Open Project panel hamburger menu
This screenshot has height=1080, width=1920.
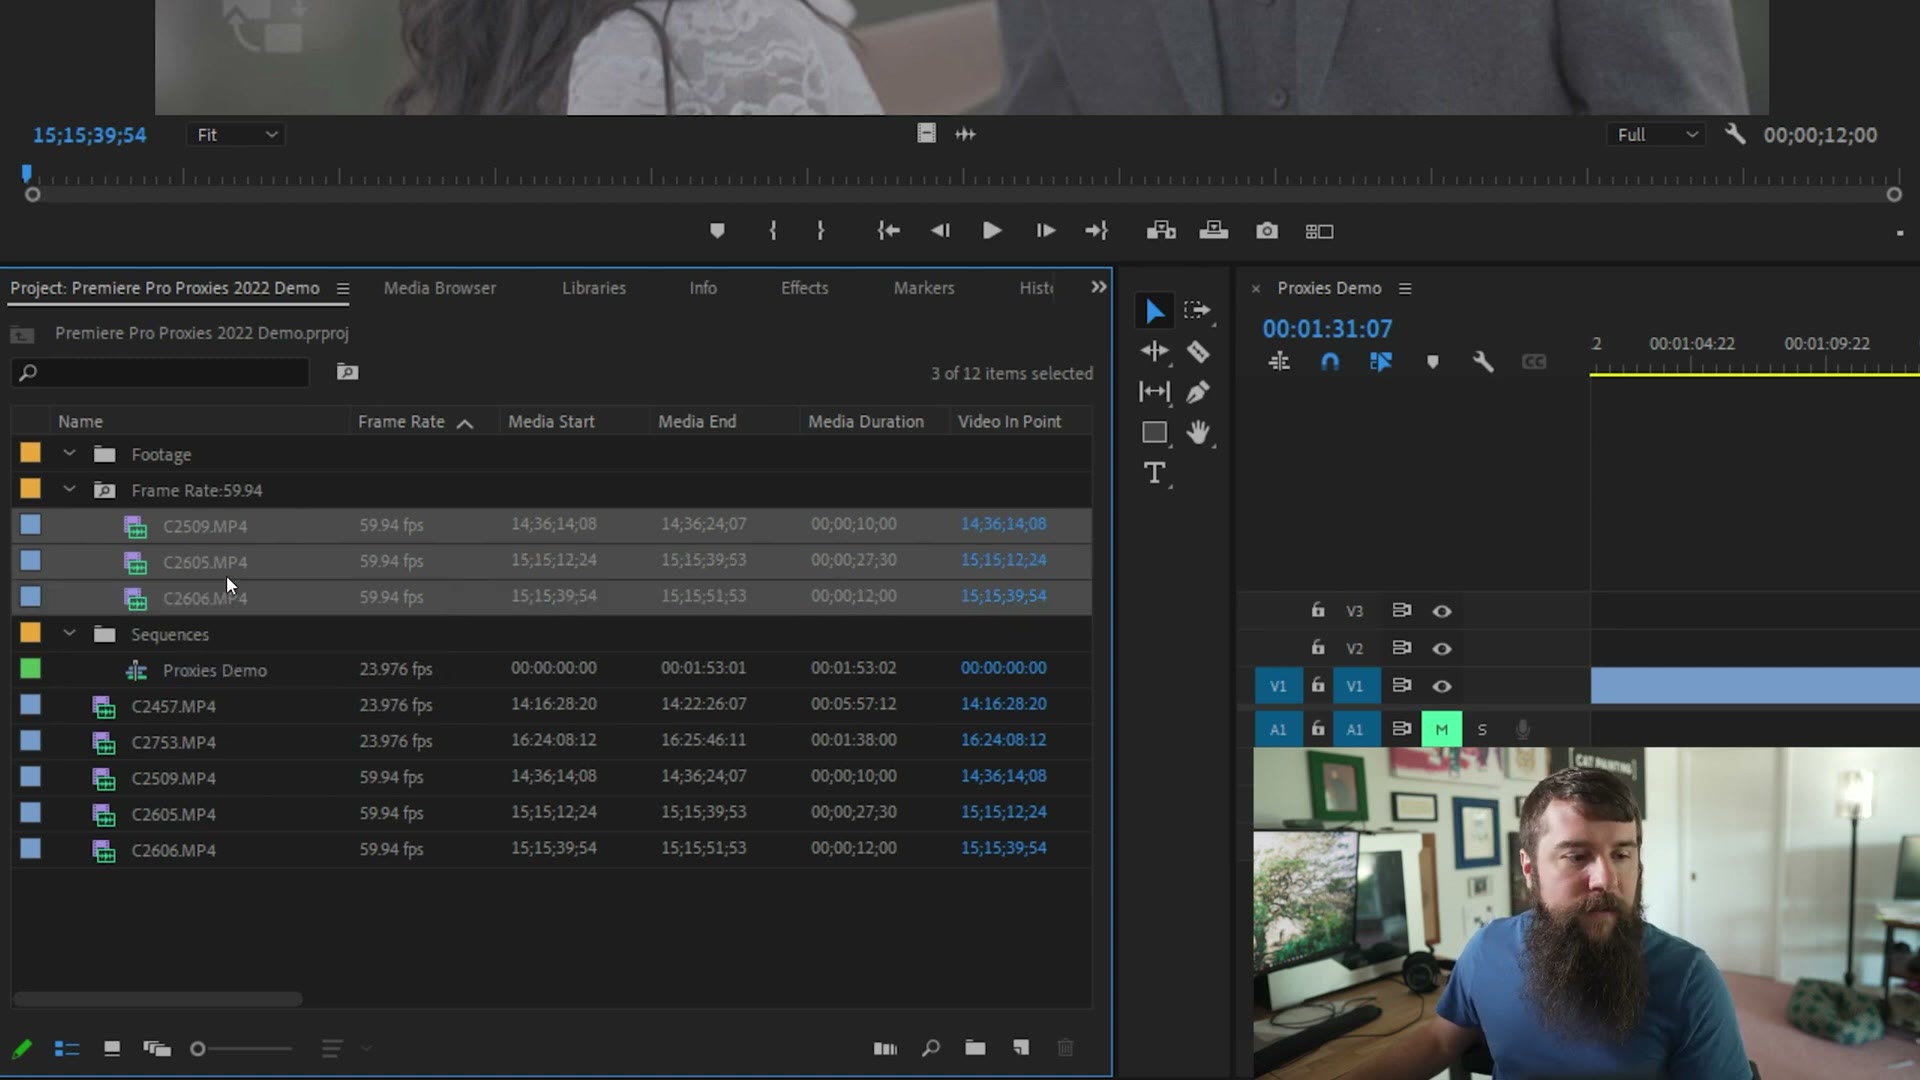343,289
